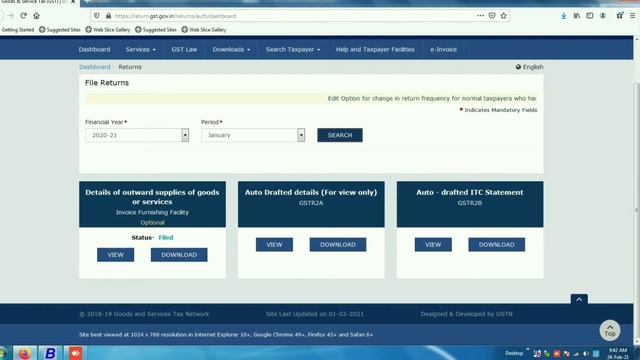Reload the page with the refresh icon

(x=23, y=16)
